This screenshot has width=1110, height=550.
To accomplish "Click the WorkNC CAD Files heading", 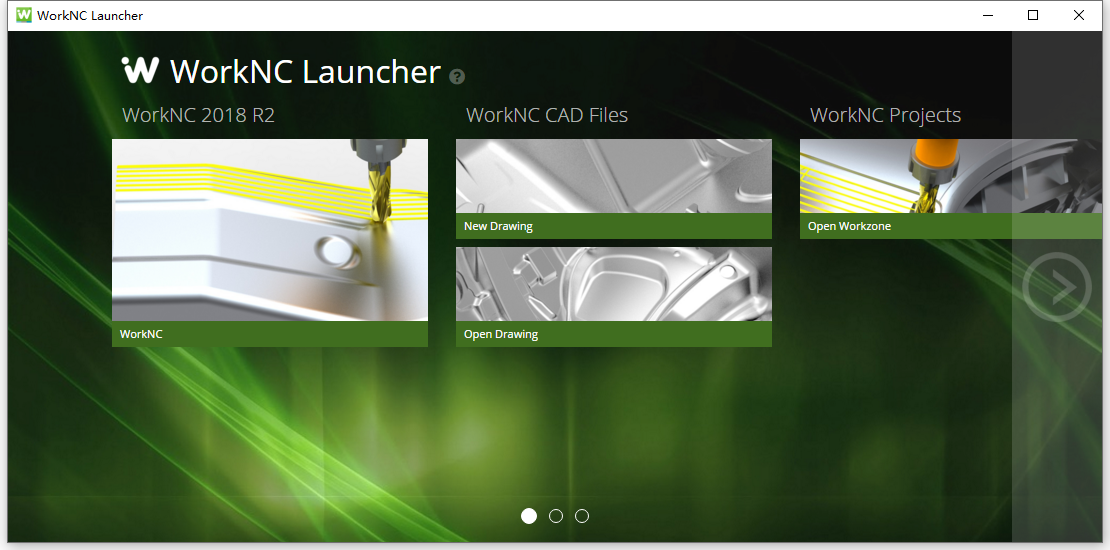I will (547, 115).
